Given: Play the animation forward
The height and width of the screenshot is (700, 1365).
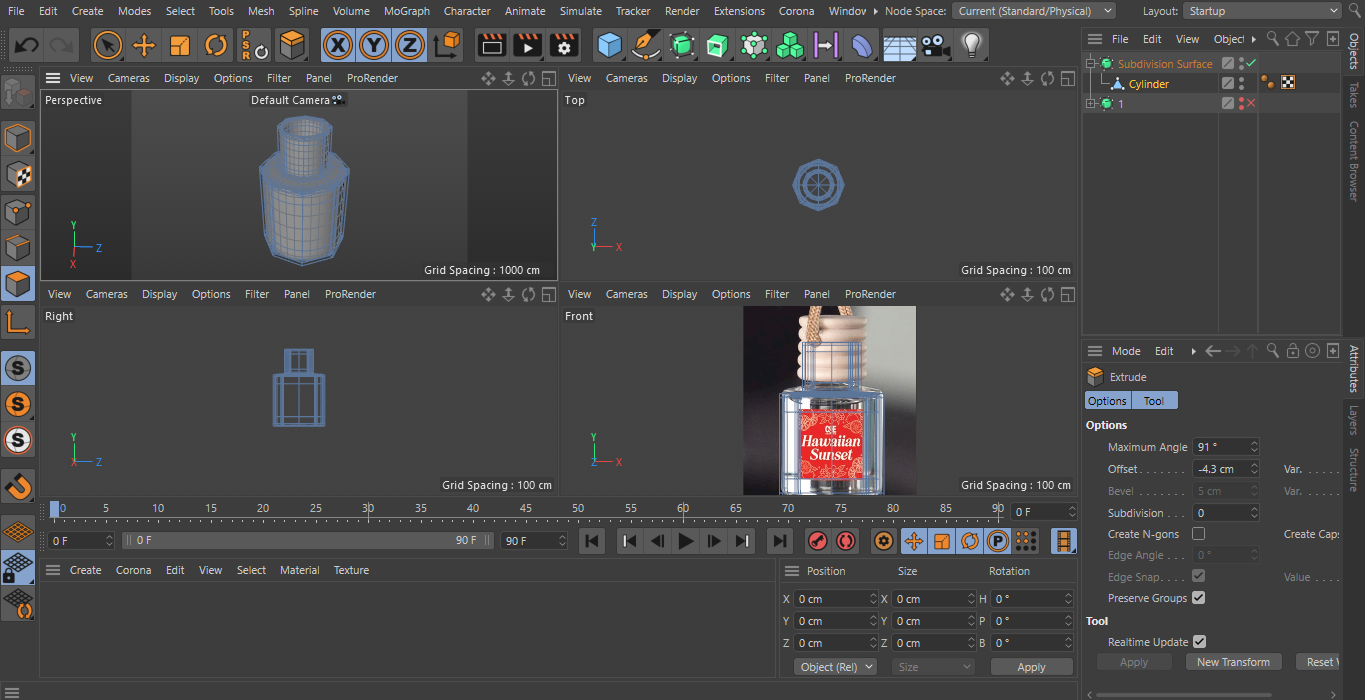Looking at the screenshot, I should point(686,541).
